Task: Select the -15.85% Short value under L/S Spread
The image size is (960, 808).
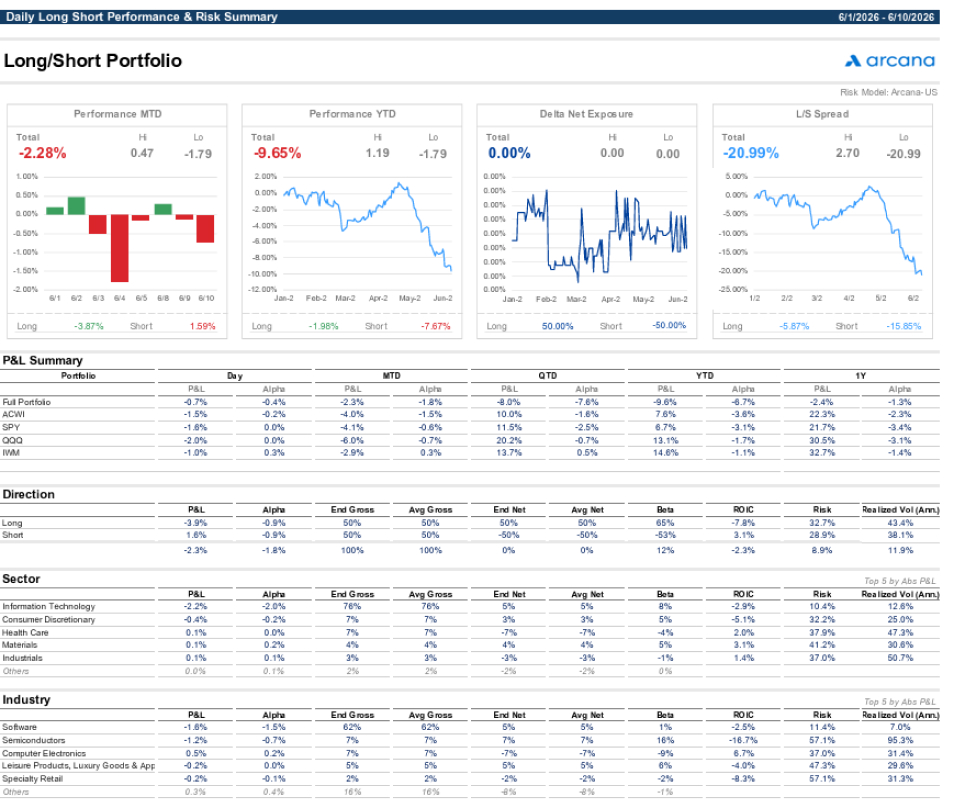Action: [x=903, y=326]
